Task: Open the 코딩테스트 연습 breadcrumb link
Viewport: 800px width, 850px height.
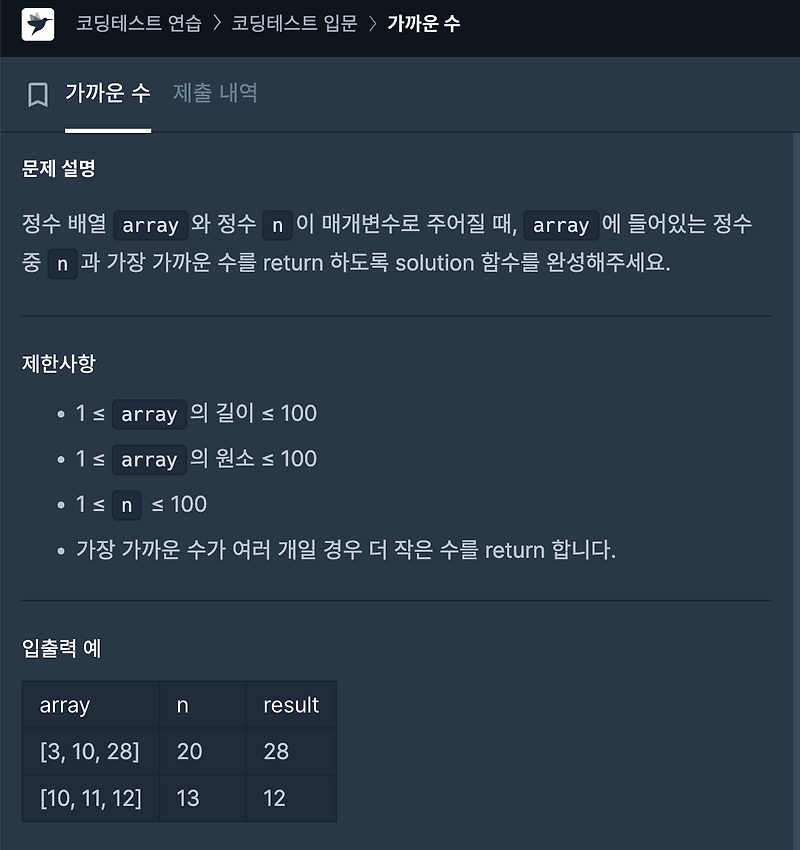Action: pyautogui.click(x=140, y=27)
